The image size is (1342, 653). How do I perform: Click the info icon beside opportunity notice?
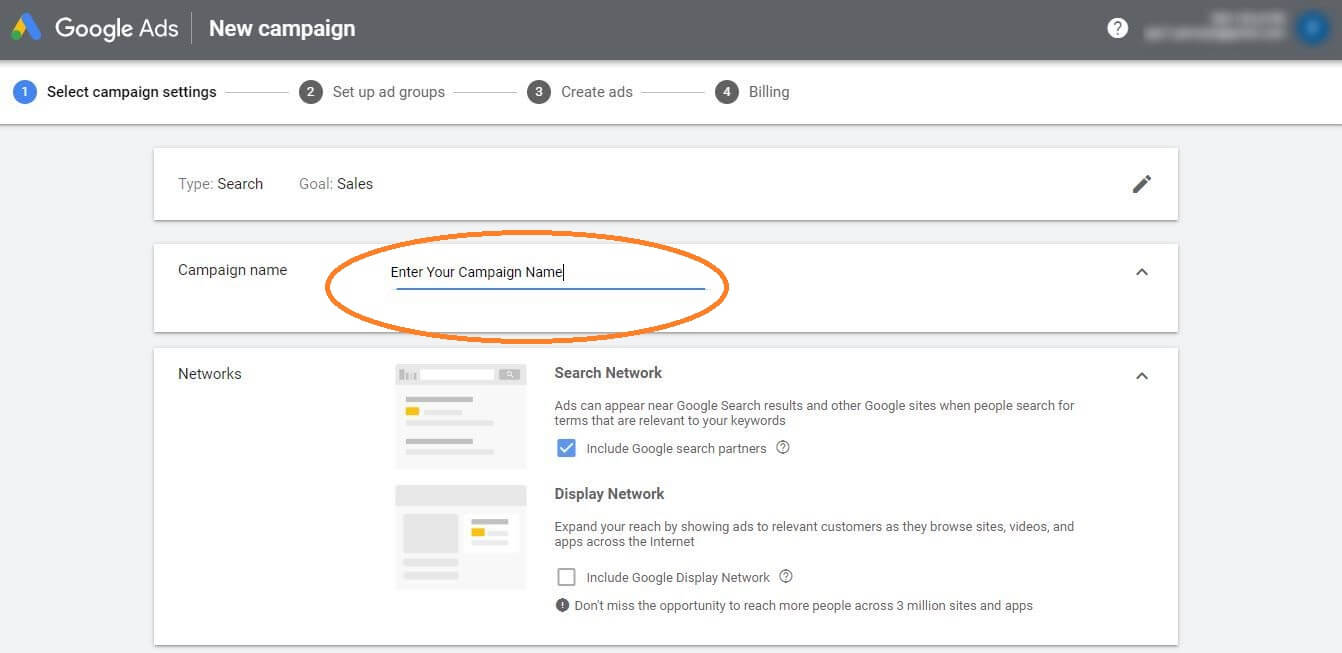coord(563,606)
